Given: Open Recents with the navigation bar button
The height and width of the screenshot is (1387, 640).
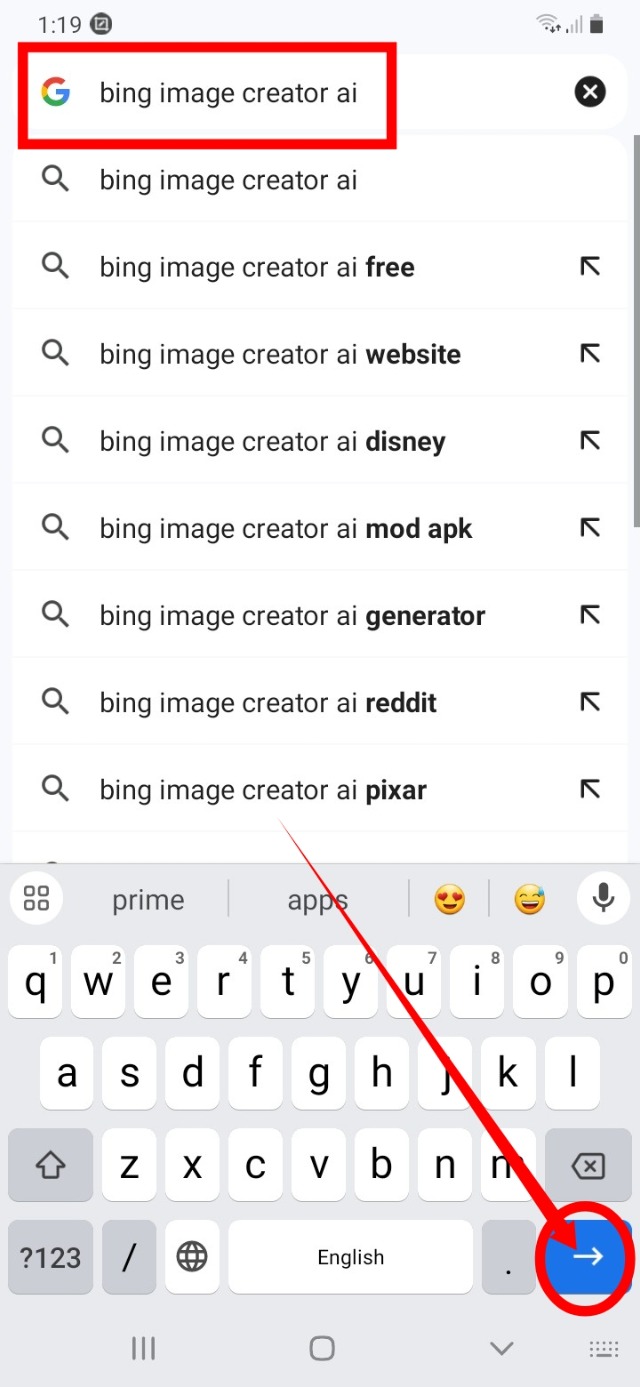Looking at the screenshot, I should (143, 1348).
